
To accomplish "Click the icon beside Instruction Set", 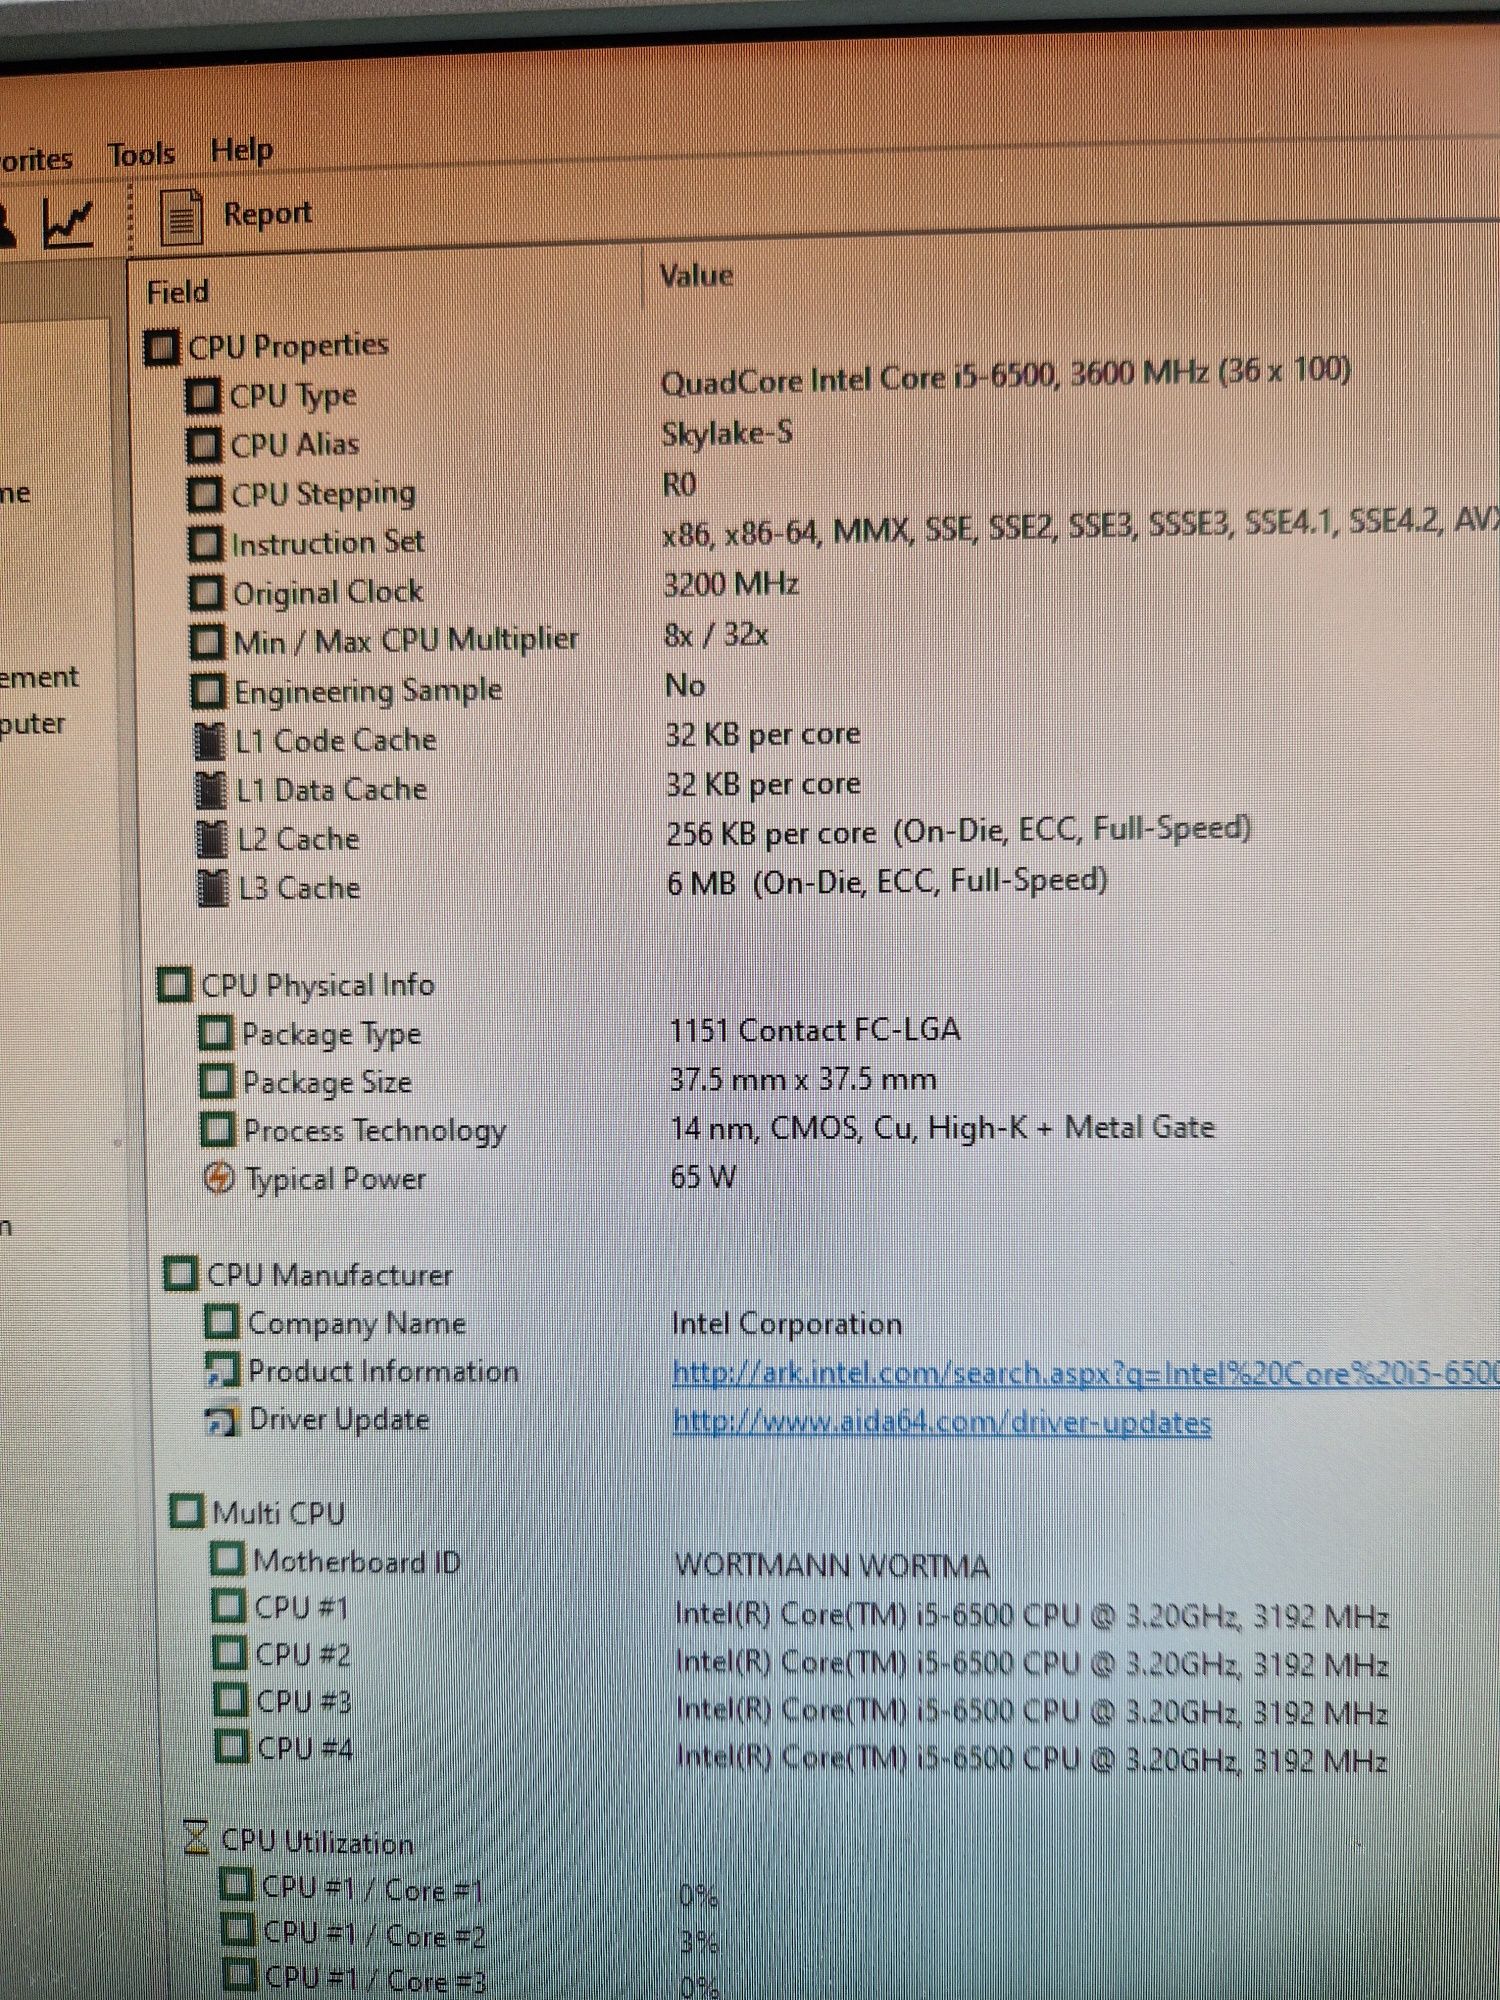I will pyautogui.click(x=205, y=544).
